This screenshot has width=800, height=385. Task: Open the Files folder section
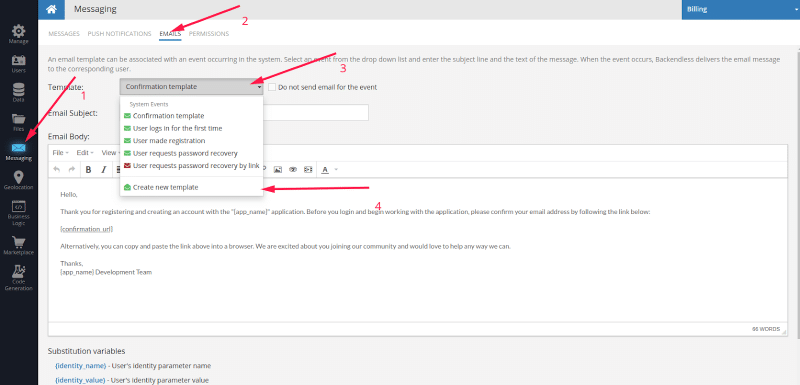[19, 122]
